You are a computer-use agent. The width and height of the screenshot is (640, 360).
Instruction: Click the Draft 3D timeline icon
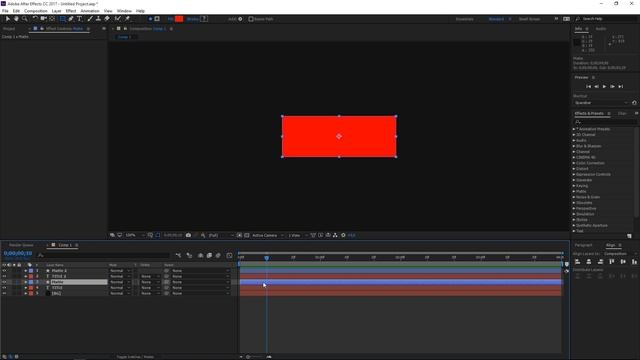pyautogui.click(x=189, y=256)
